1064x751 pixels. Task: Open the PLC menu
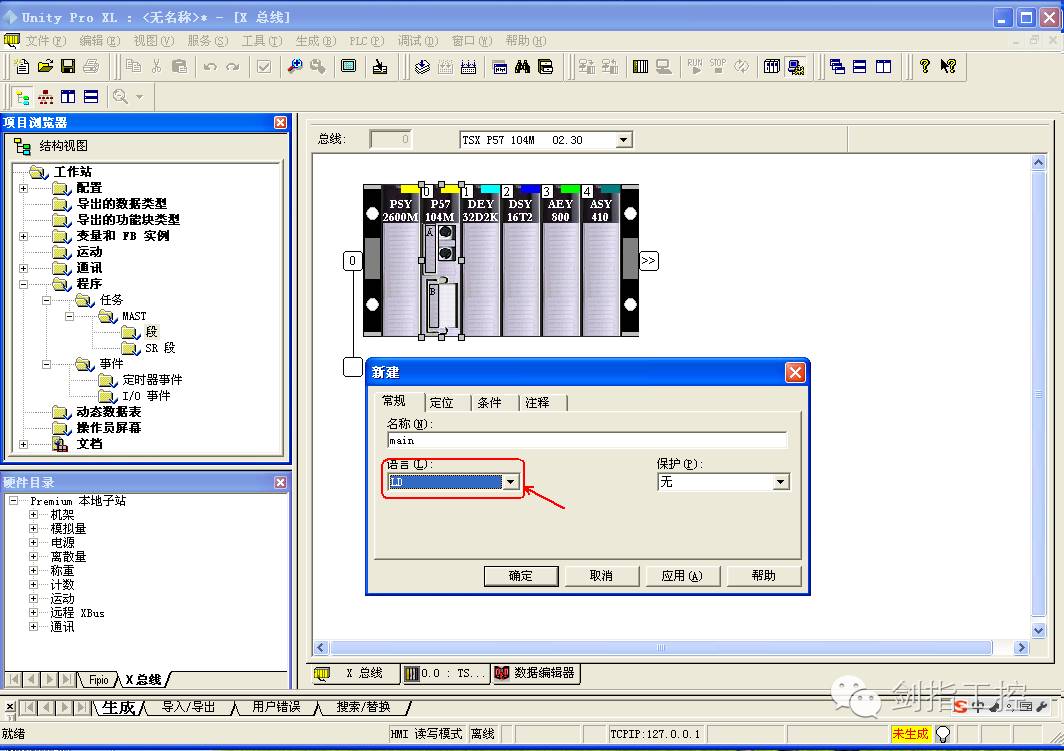[x=366, y=41]
